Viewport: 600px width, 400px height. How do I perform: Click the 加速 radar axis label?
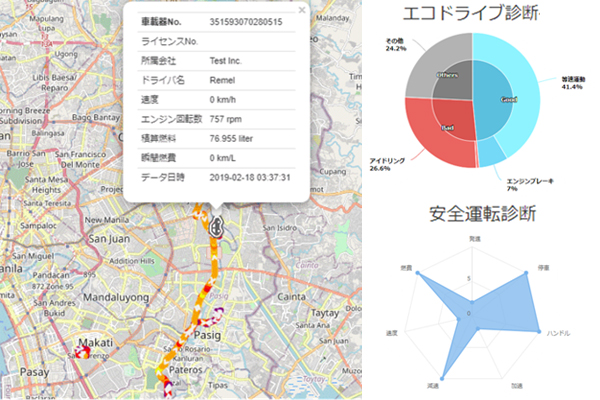tap(517, 386)
